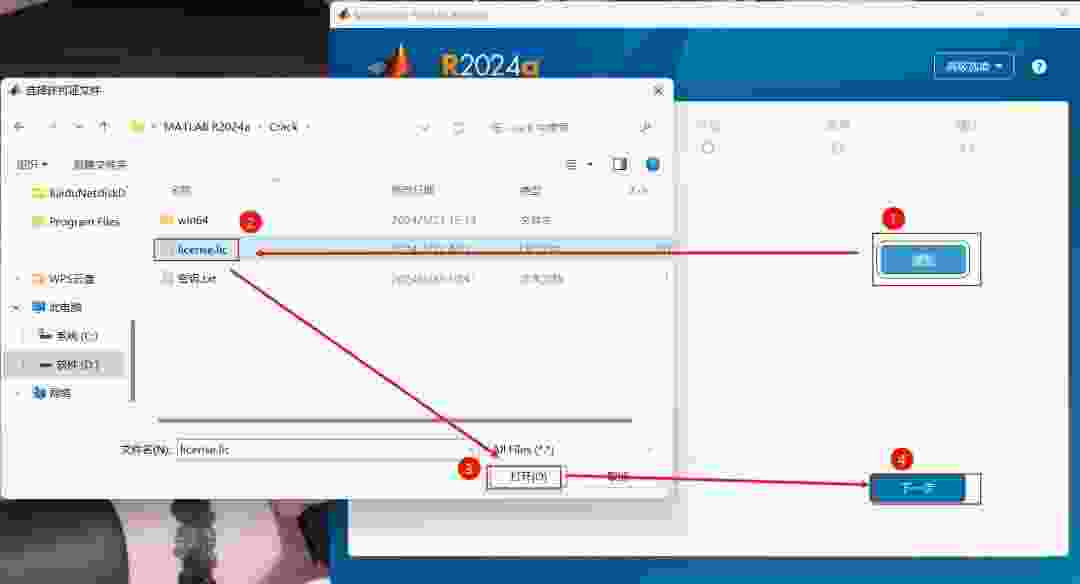
Task: Open the All Files type filter dropdown
Action: (x=573, y=450)
